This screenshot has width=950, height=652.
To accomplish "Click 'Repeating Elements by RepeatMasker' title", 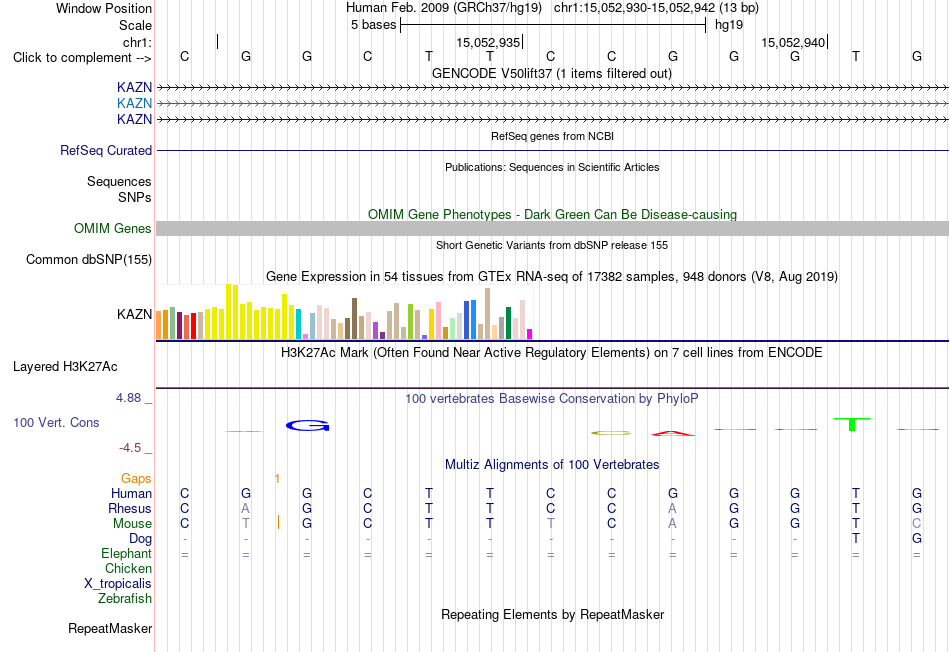I will 552,614.
